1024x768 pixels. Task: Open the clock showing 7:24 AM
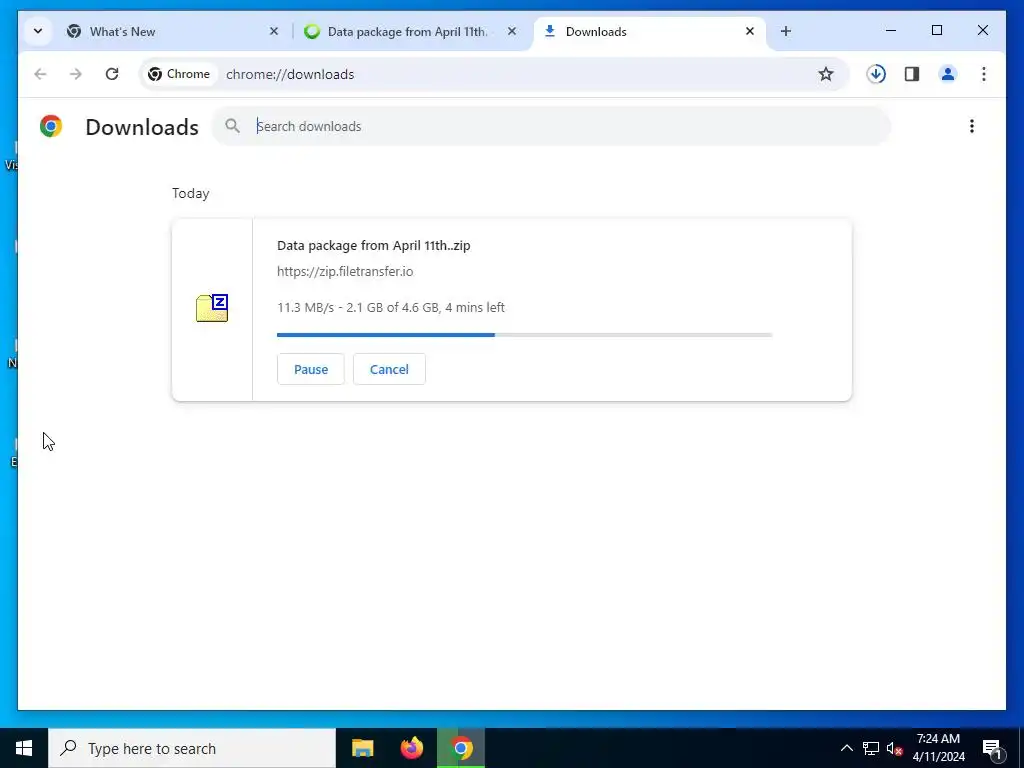click(x=938, y=748)
